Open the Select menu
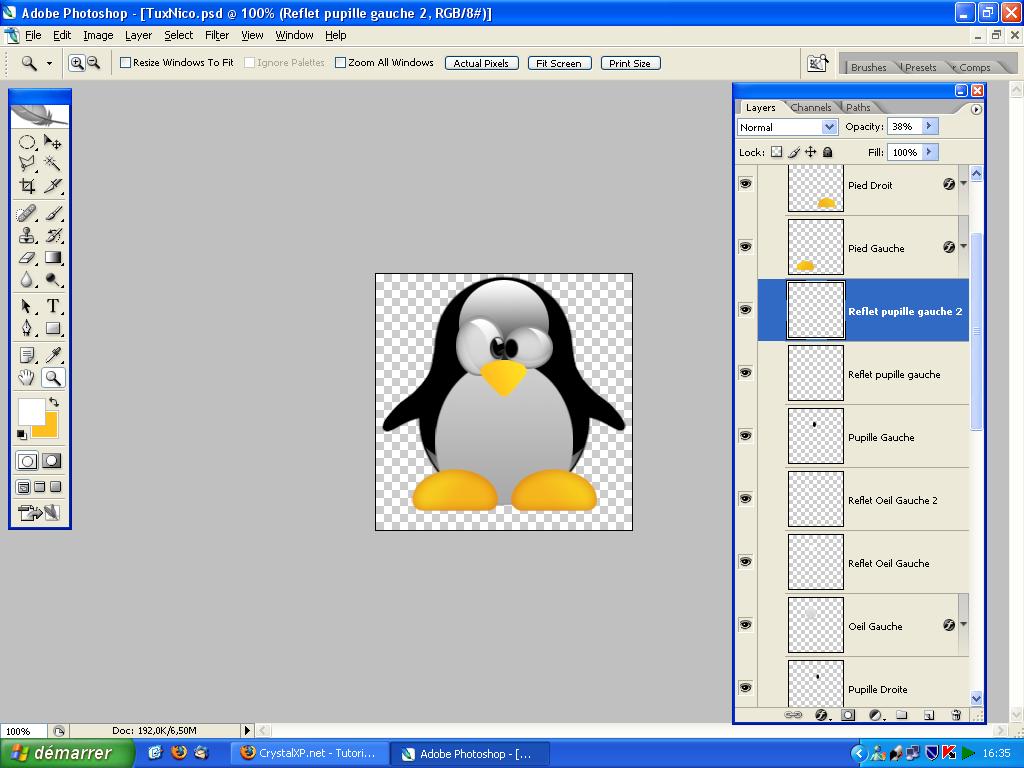Viewport: 1024px width, 768px height. coord(178,35)
